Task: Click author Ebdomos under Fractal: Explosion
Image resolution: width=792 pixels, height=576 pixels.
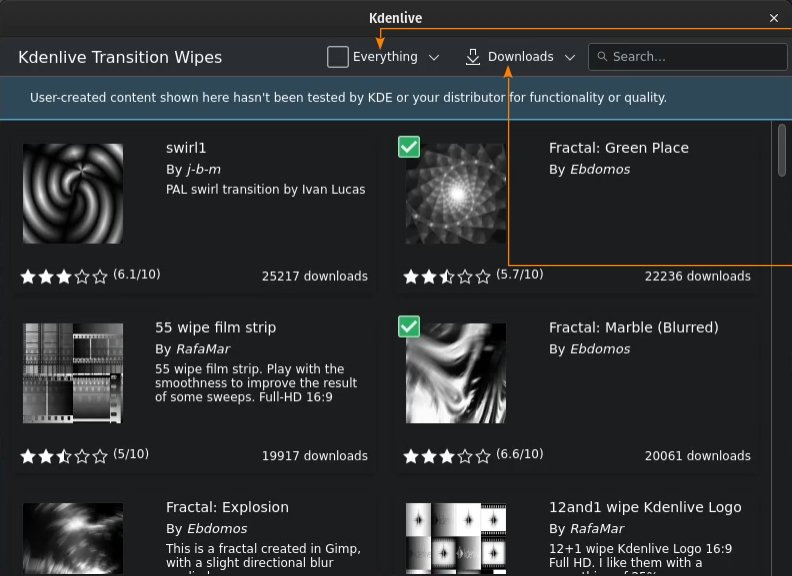Action: [217, 529]
